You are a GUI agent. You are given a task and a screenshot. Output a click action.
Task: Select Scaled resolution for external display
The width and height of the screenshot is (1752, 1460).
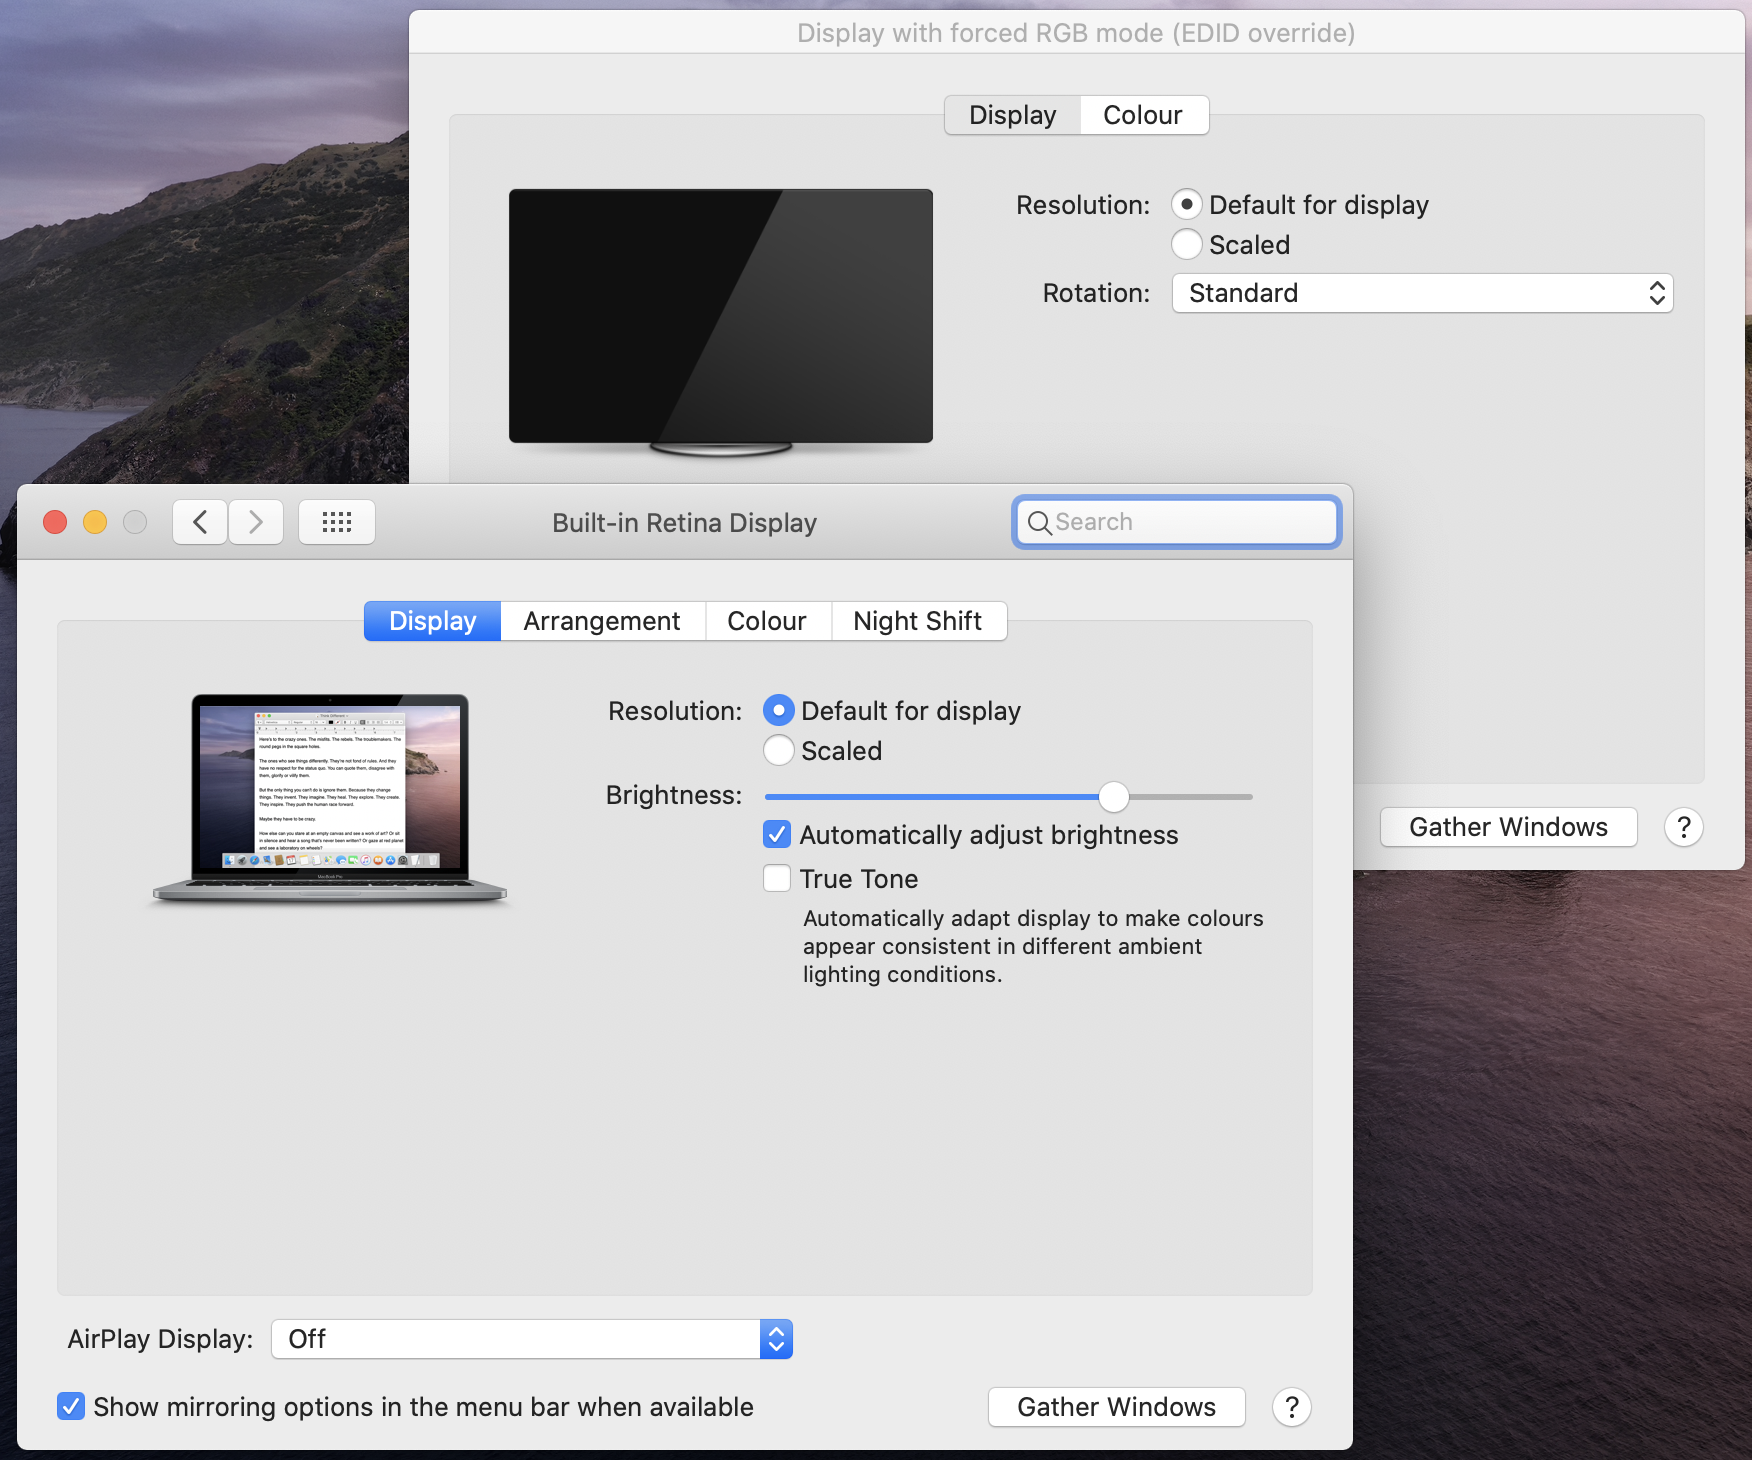[x=1187, y=245]
